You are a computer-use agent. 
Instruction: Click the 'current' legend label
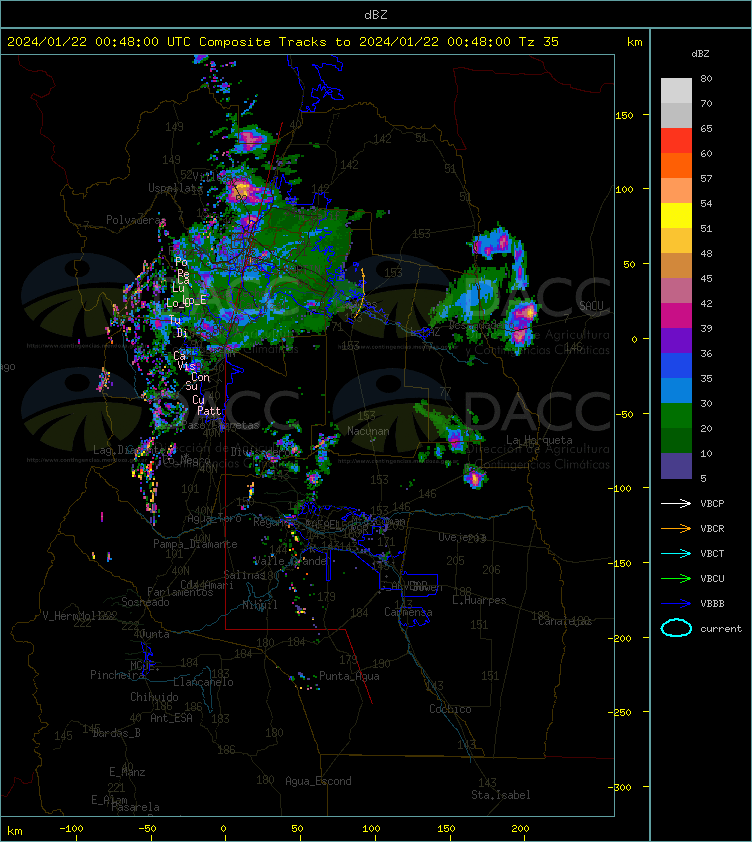(721, 628)
